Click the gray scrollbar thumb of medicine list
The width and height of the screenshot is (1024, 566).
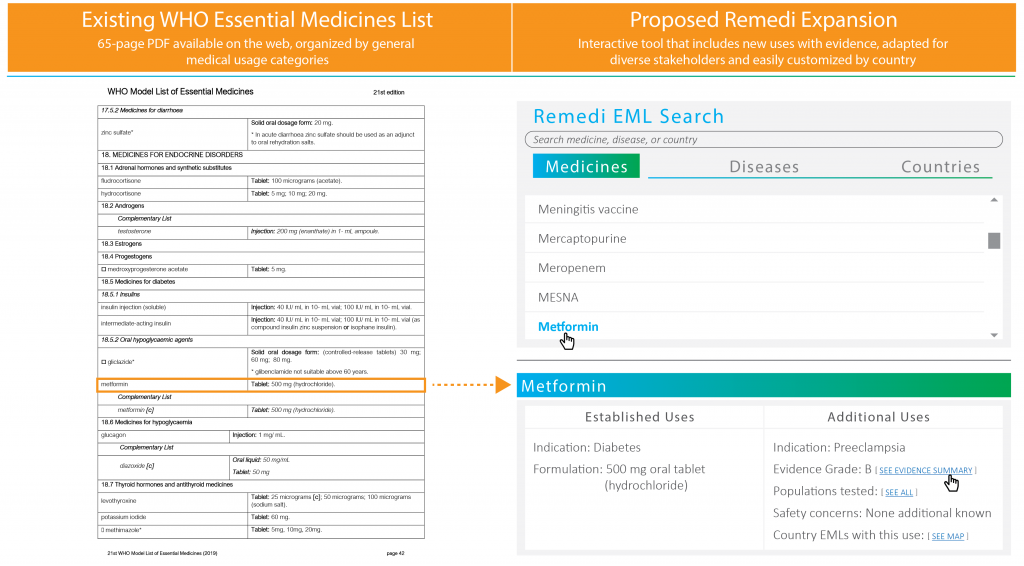tap(994, 241)
